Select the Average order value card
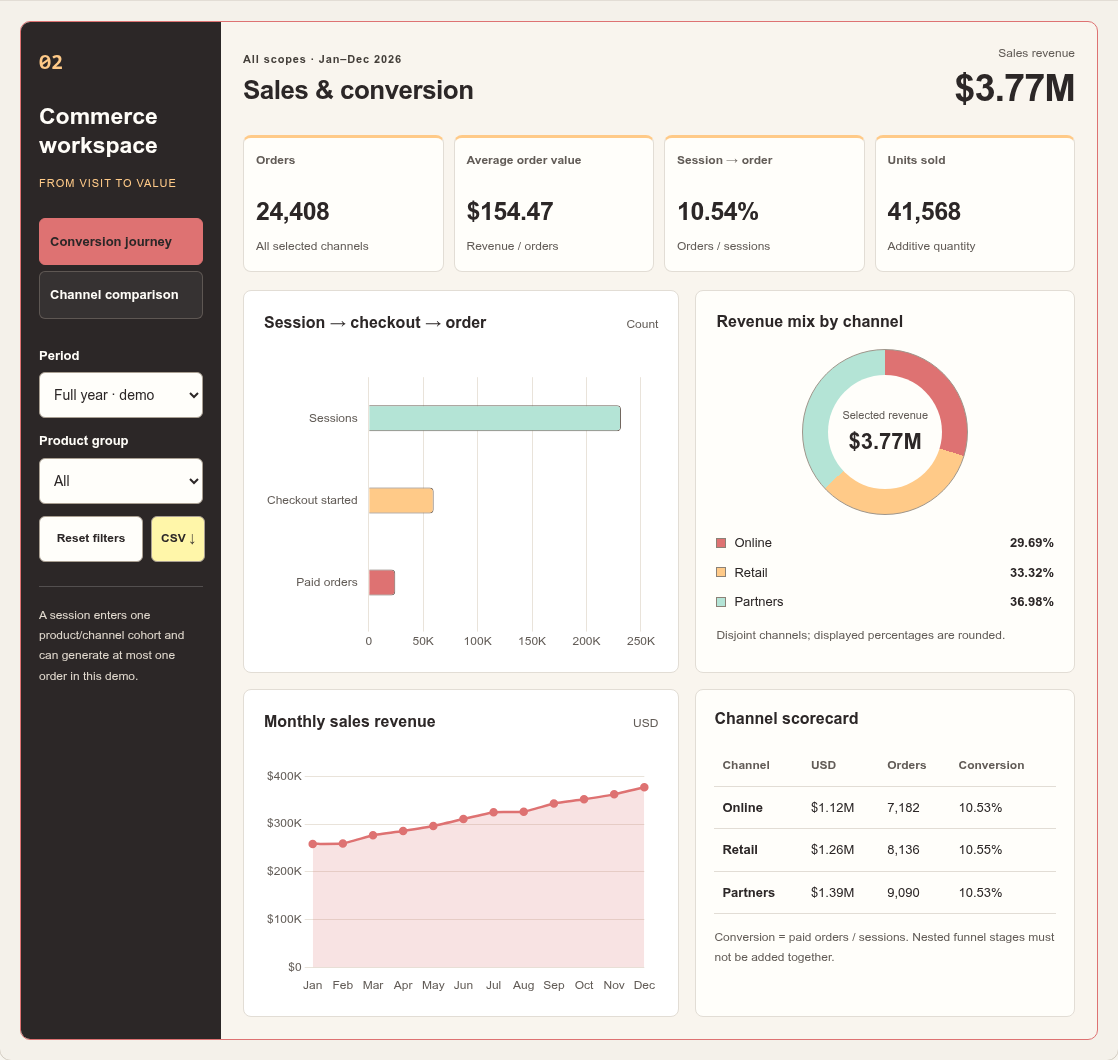The image size is (1118, 1060). pyautogui.click(x=554, y=204)
